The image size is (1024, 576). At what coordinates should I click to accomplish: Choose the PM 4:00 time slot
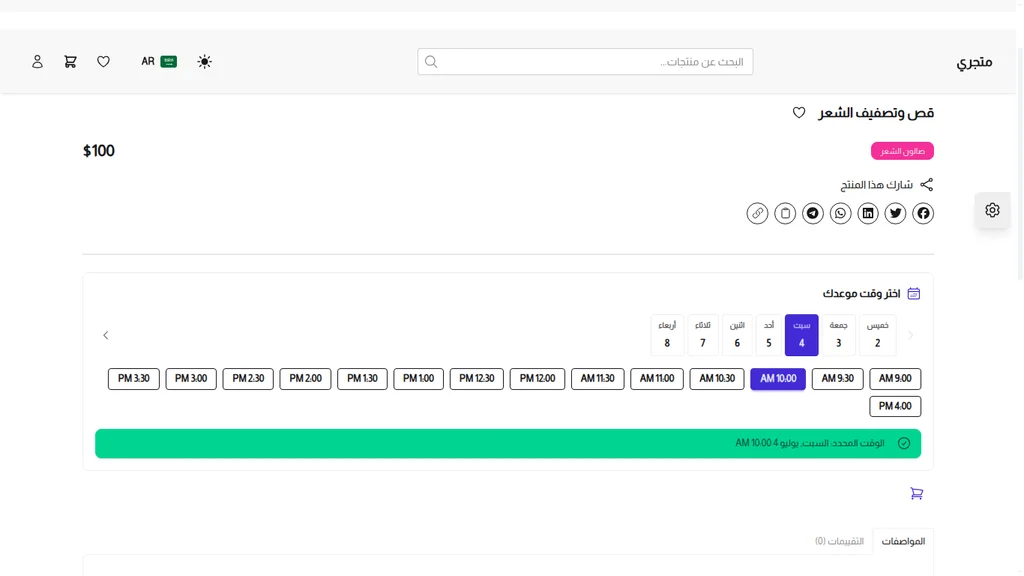[895, 406]
